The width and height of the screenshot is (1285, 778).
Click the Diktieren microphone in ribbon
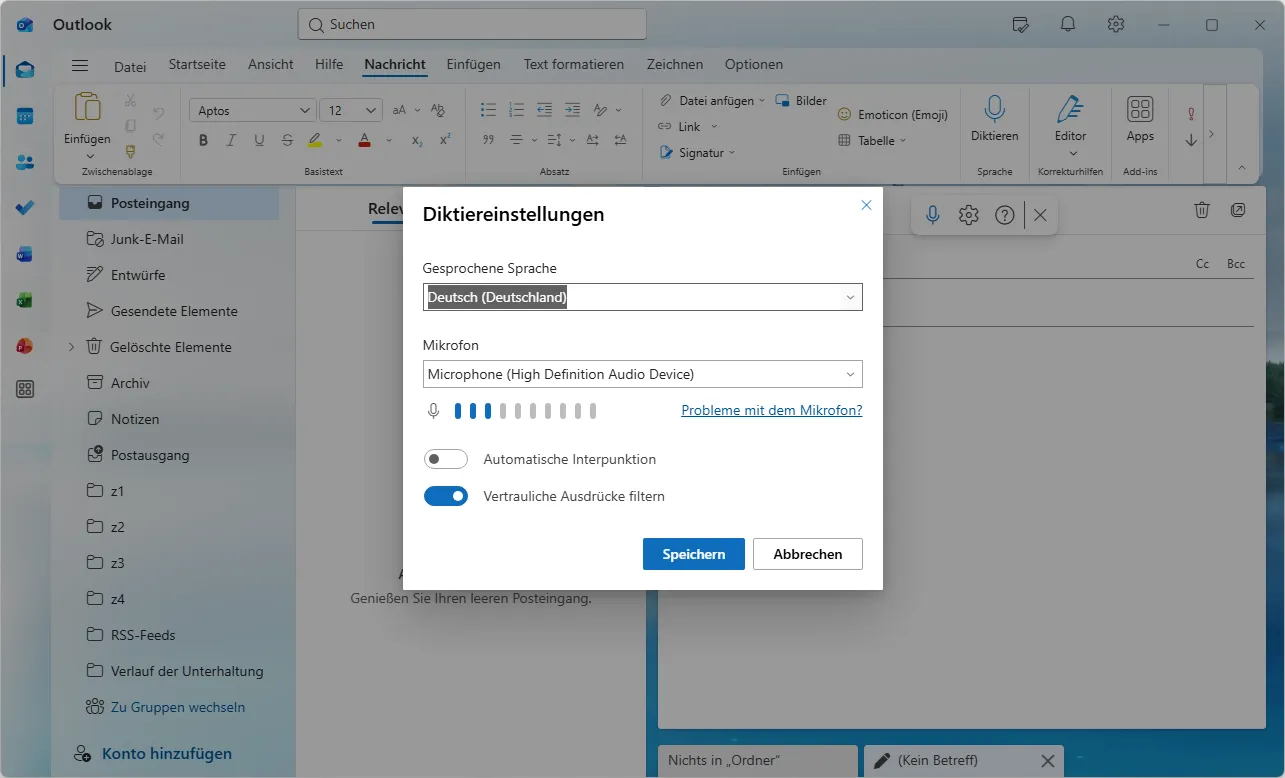pyautogui.click(x=994, y=118)
